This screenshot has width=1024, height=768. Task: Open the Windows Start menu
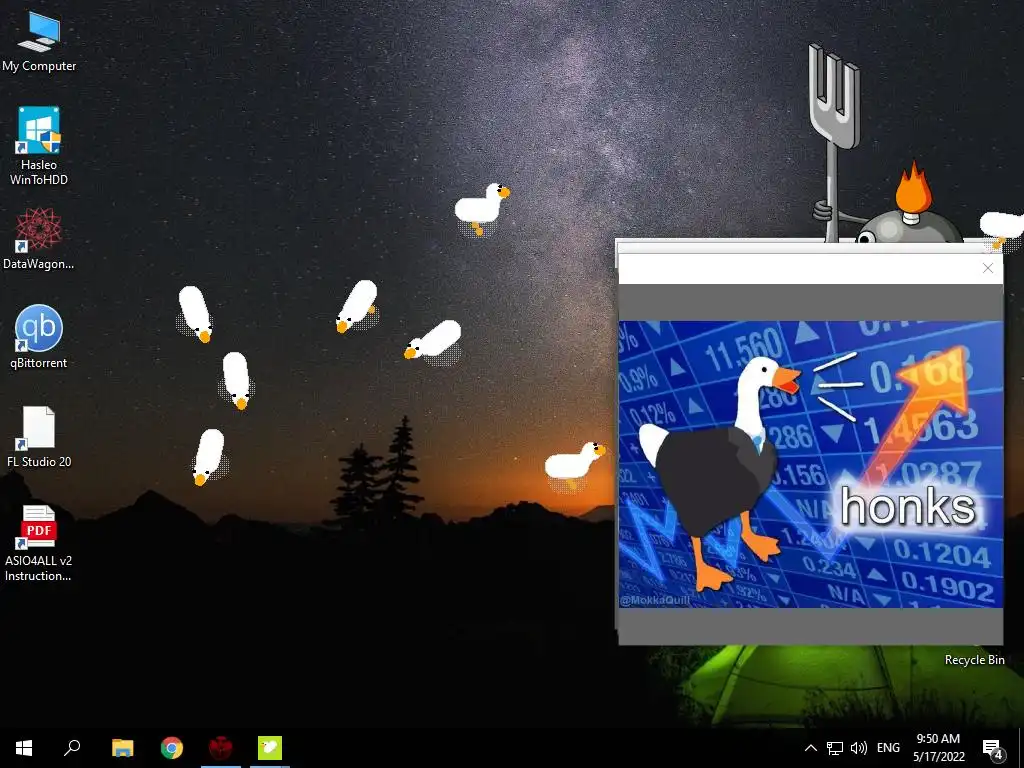tap(24, 748)
